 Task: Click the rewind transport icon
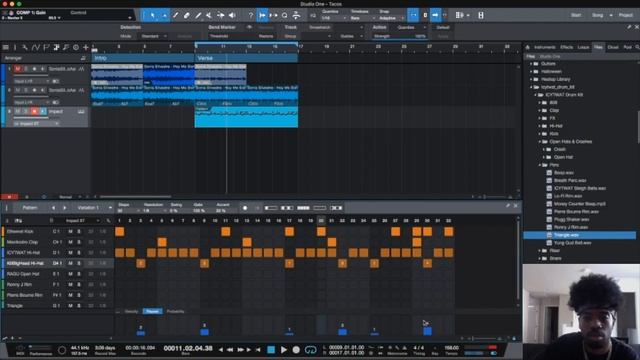click(x=230, y=350)
